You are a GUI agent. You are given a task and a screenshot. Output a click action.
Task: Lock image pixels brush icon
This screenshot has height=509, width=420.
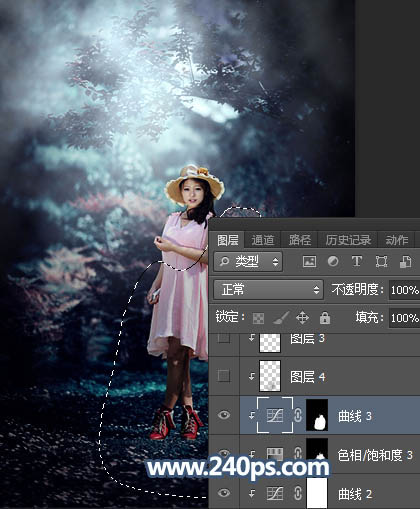(281, 318)
